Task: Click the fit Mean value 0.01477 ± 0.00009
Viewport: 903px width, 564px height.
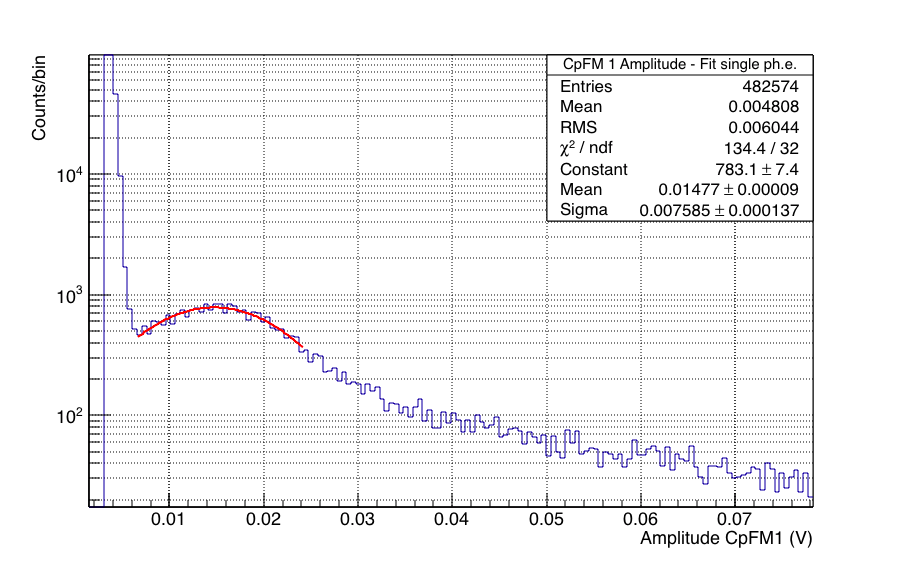Action: 729,190
